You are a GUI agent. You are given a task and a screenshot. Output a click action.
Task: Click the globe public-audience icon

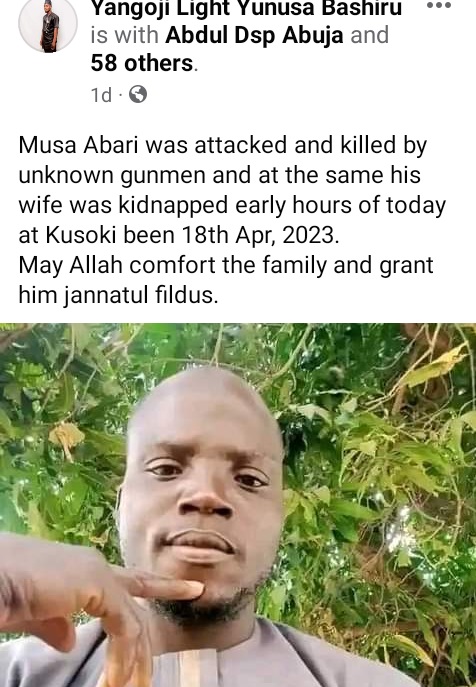[138, 94]
